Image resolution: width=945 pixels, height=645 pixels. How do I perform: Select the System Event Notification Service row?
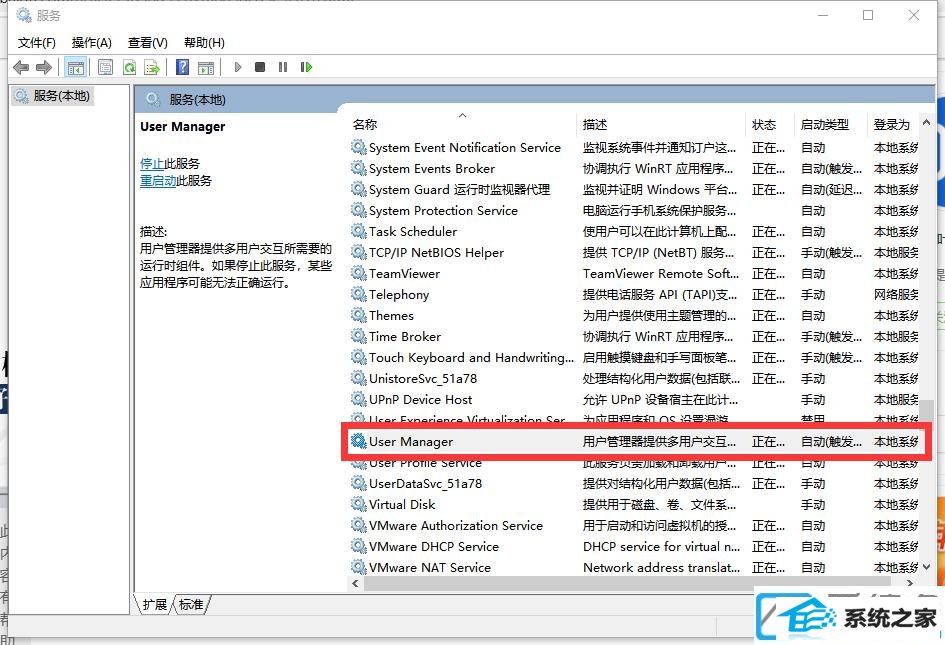(x=634, y=148)
